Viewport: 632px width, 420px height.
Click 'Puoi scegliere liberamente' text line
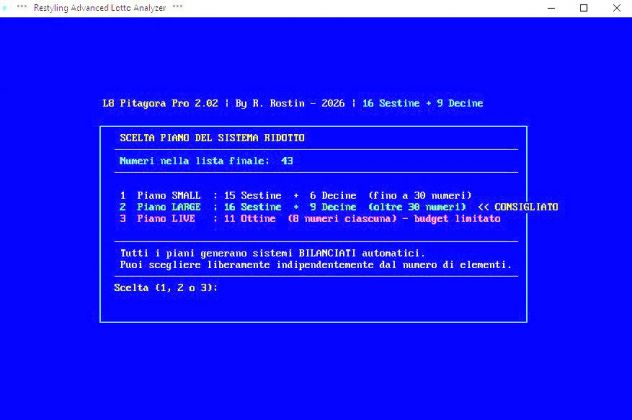coord(316,265)
